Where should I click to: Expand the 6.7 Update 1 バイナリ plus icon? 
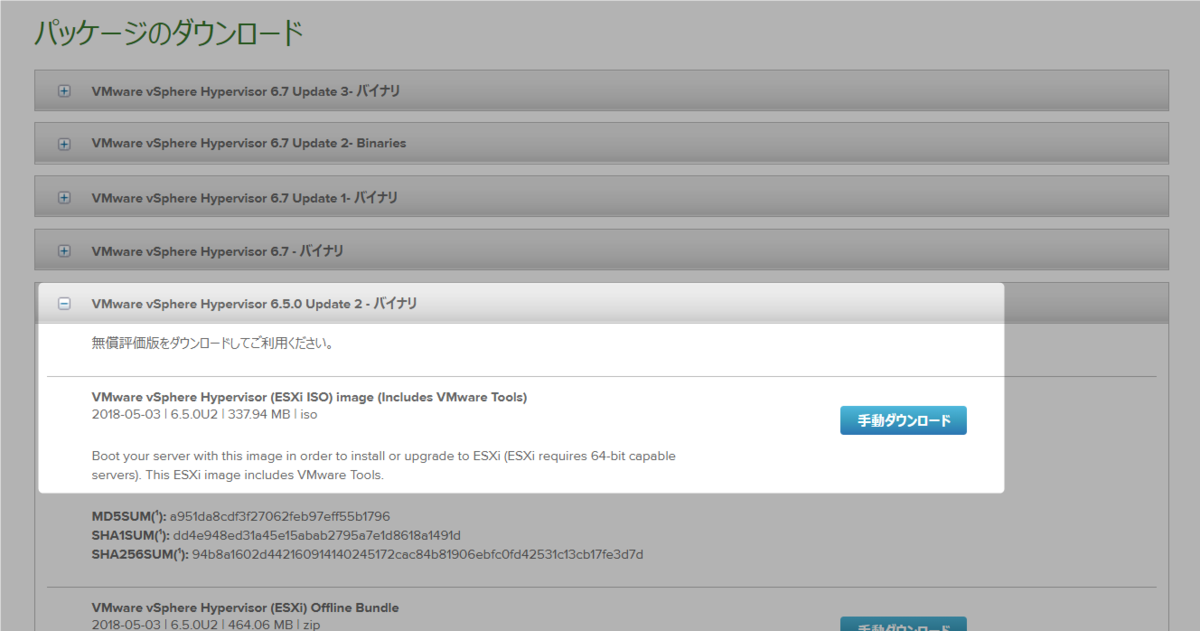tap(64, 198)
